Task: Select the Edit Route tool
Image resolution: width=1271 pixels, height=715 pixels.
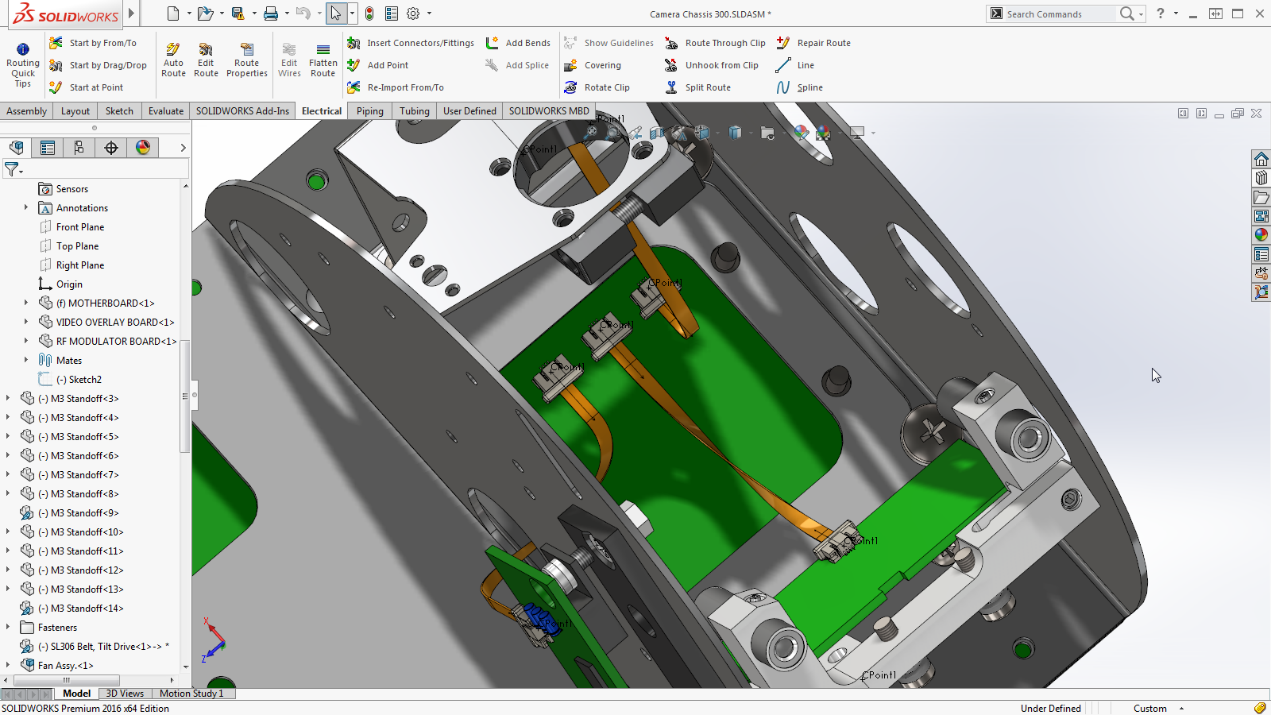Action: (x=206, y=59)
